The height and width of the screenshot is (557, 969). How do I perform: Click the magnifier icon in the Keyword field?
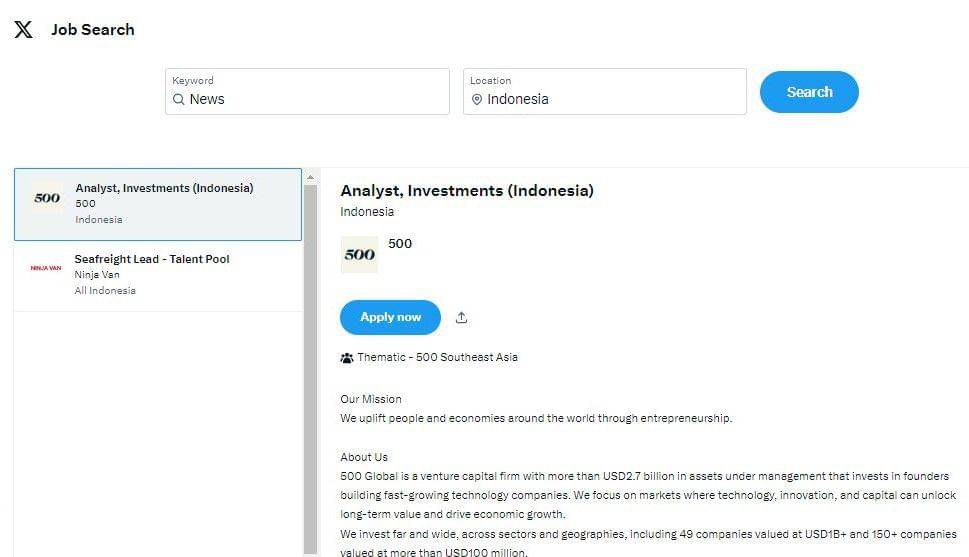179,99
